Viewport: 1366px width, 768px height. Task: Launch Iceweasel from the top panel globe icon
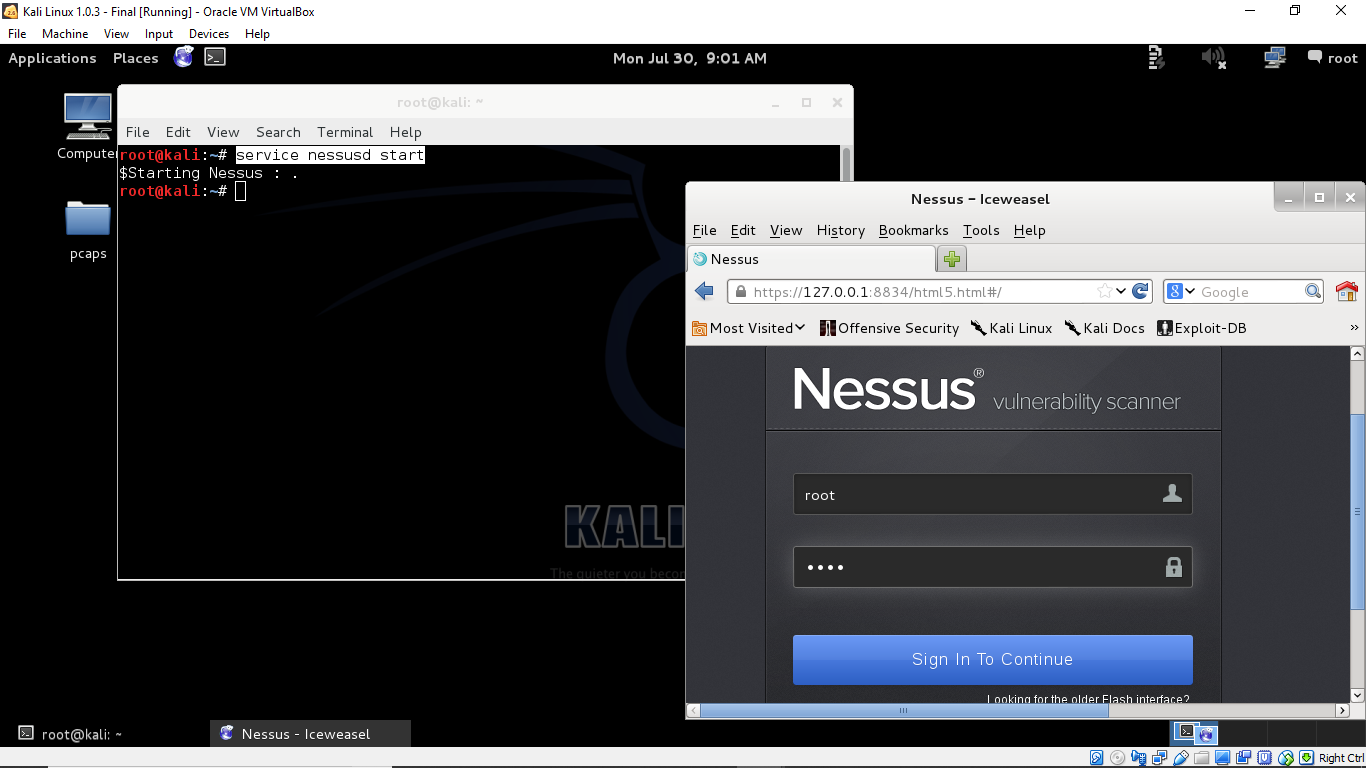tap(183, 57)
